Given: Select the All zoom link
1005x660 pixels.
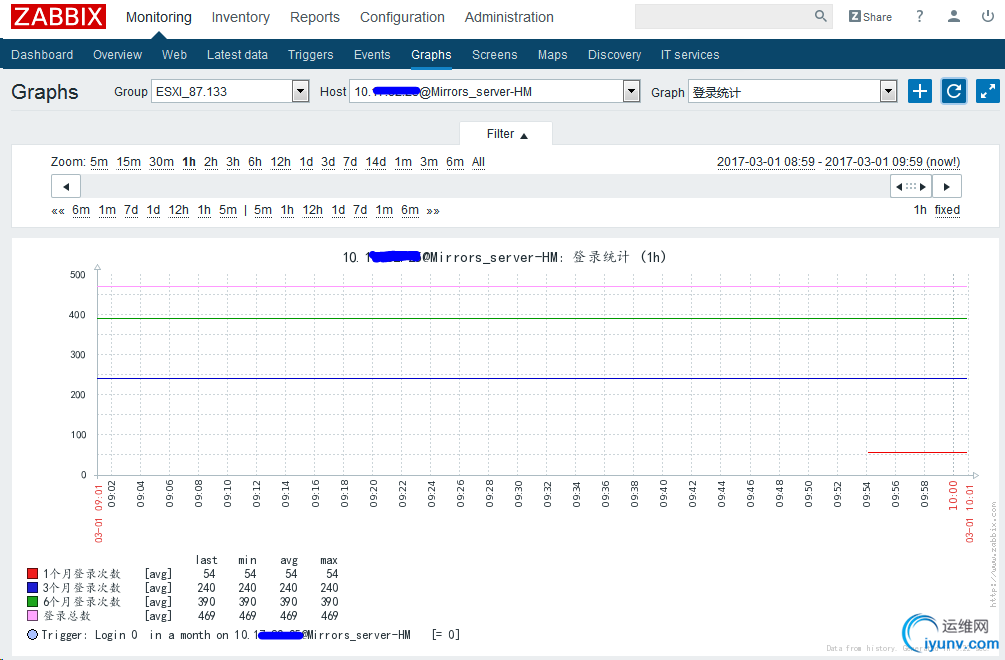Looking at the screenshot, I should (x=478, y=162).
